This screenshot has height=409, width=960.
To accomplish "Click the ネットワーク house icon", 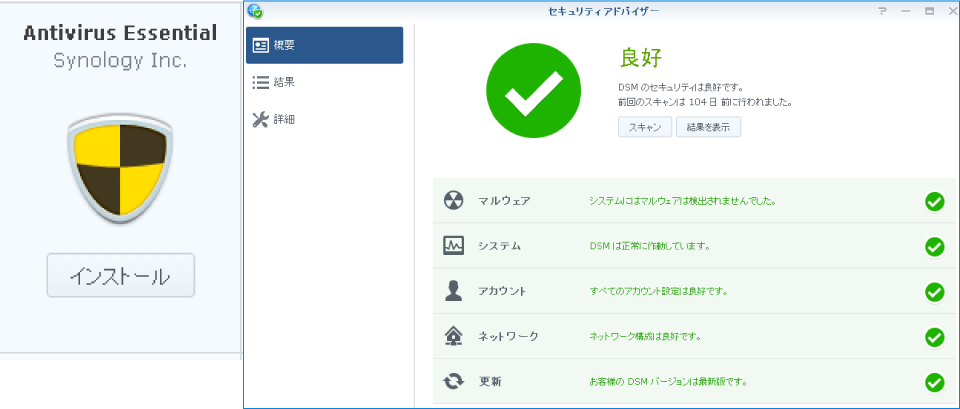I will pos(453,336).
